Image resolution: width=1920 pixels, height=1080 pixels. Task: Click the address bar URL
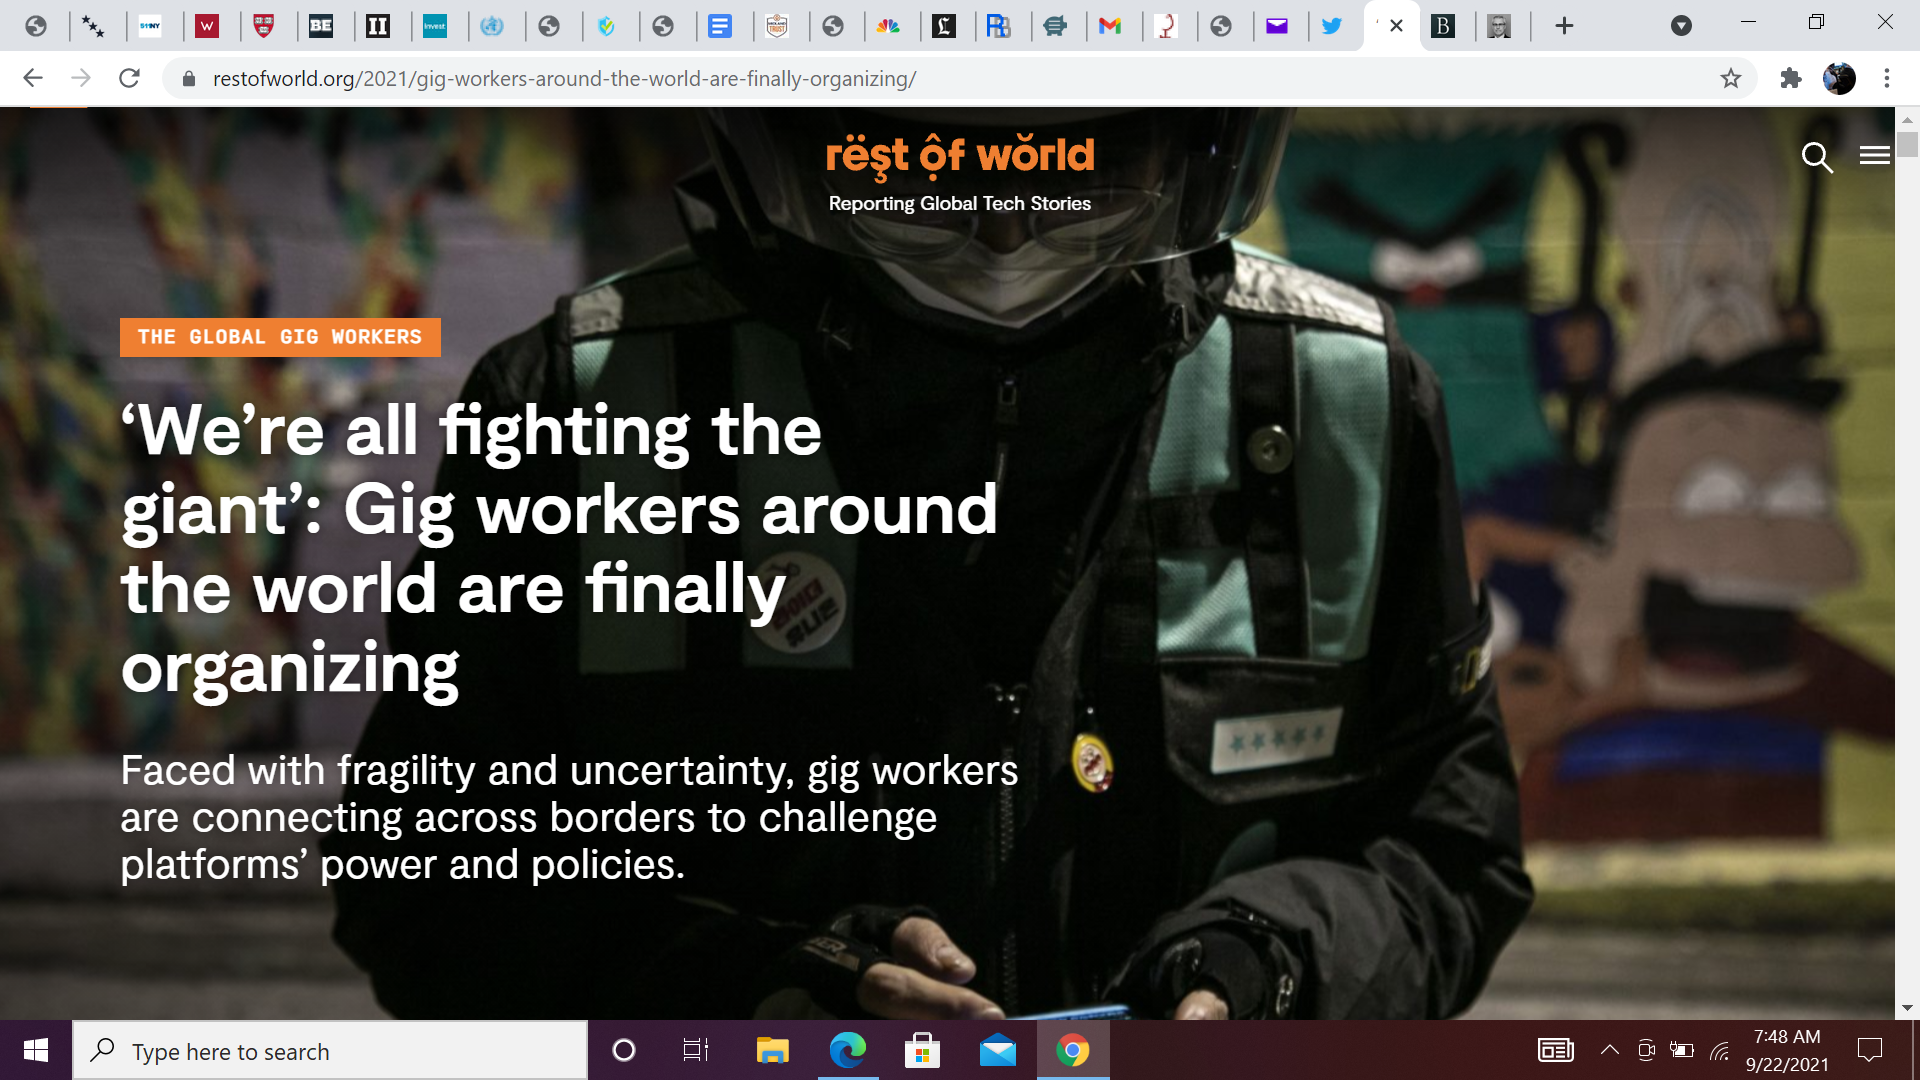coord(564,79)
